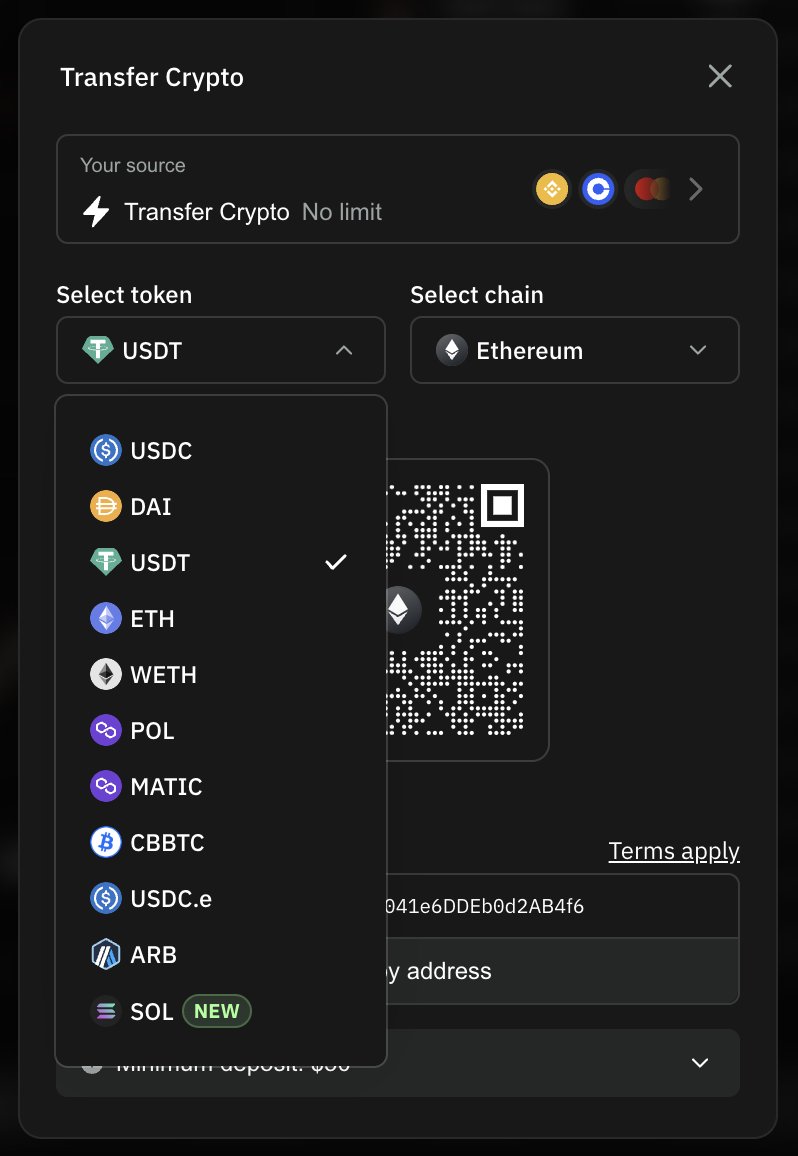Collapse the USDT select token dropdown
Viewport: 798px width, 1156px height.
tap(221, 350)
